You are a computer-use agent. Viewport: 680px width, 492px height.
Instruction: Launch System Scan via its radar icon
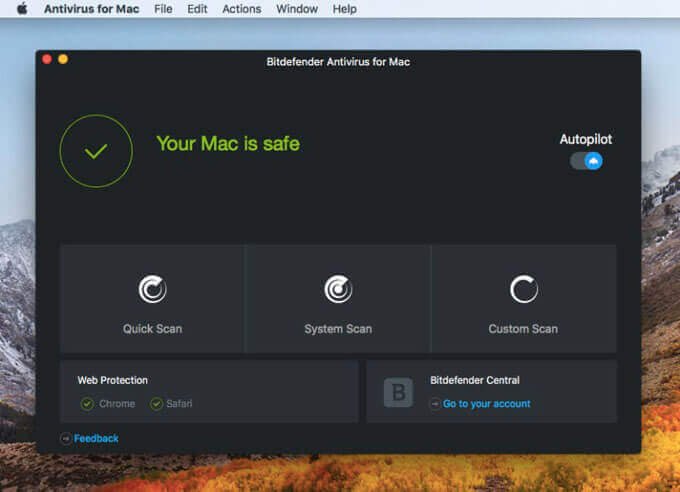point(338,289)
